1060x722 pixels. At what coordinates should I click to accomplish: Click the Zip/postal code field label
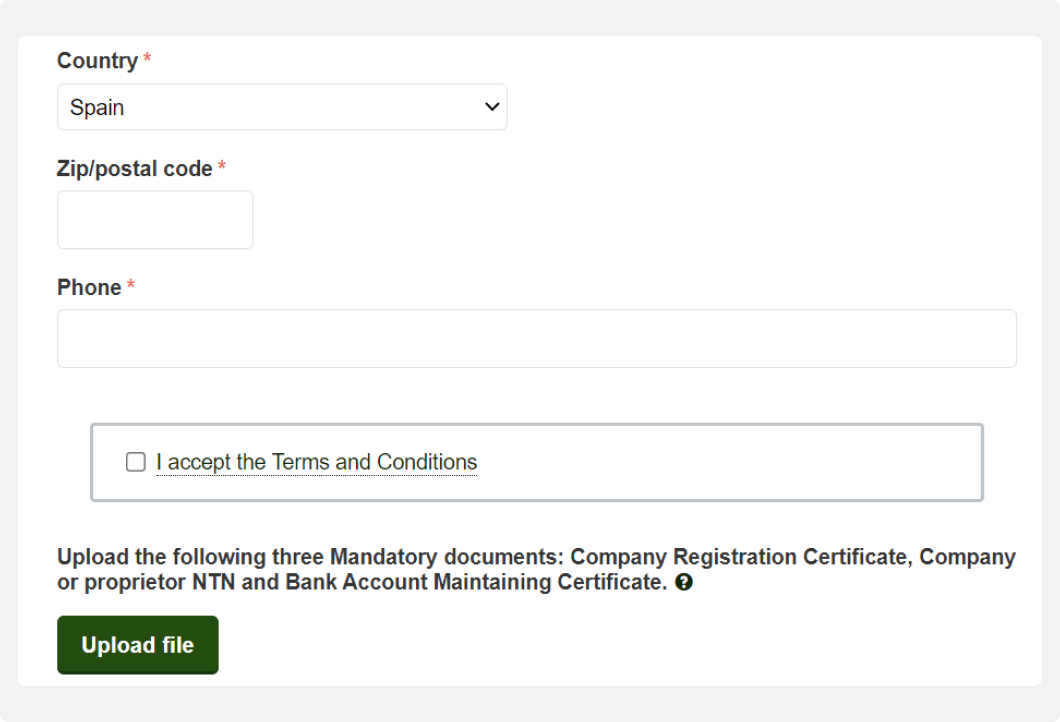(x=134, y=169)
